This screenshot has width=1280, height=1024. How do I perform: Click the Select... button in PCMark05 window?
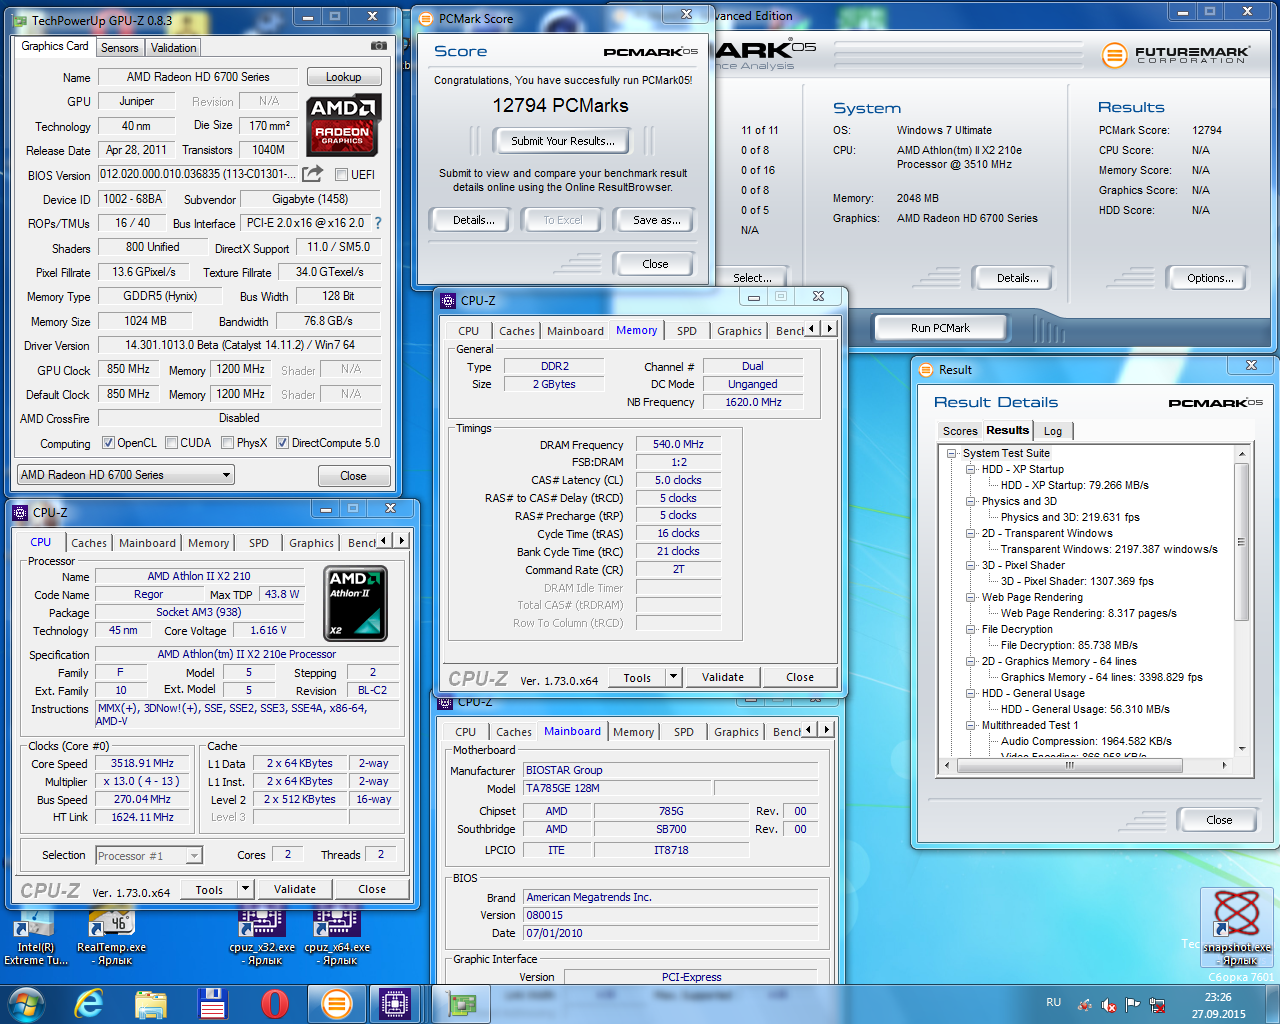[752, 278]
